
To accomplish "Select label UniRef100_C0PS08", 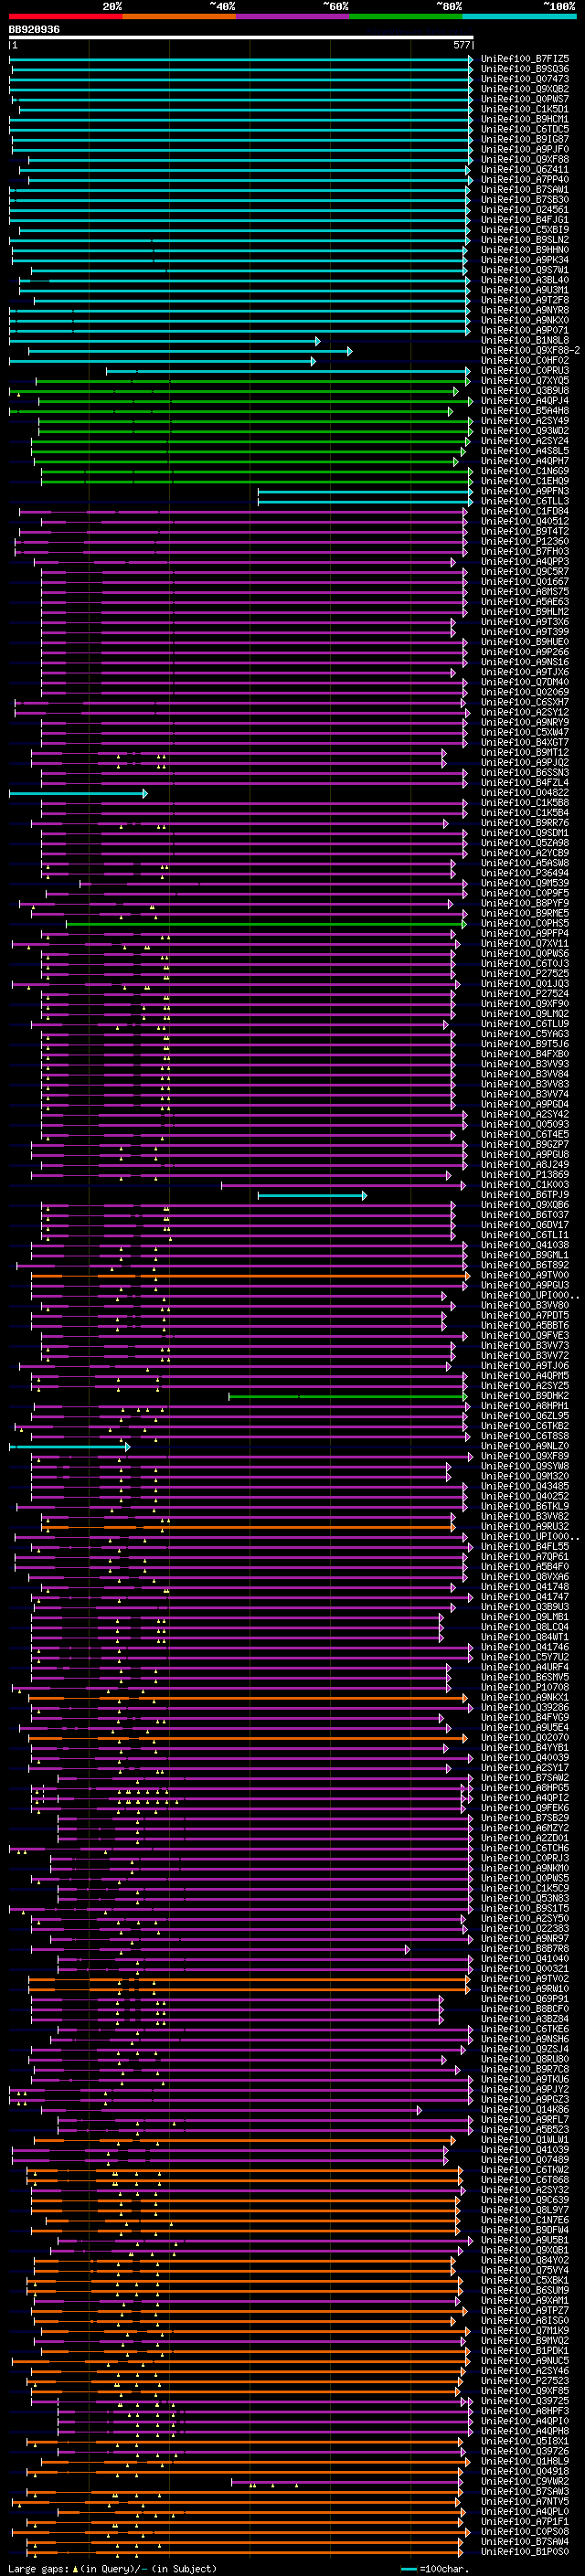I will coord(525,2531).
